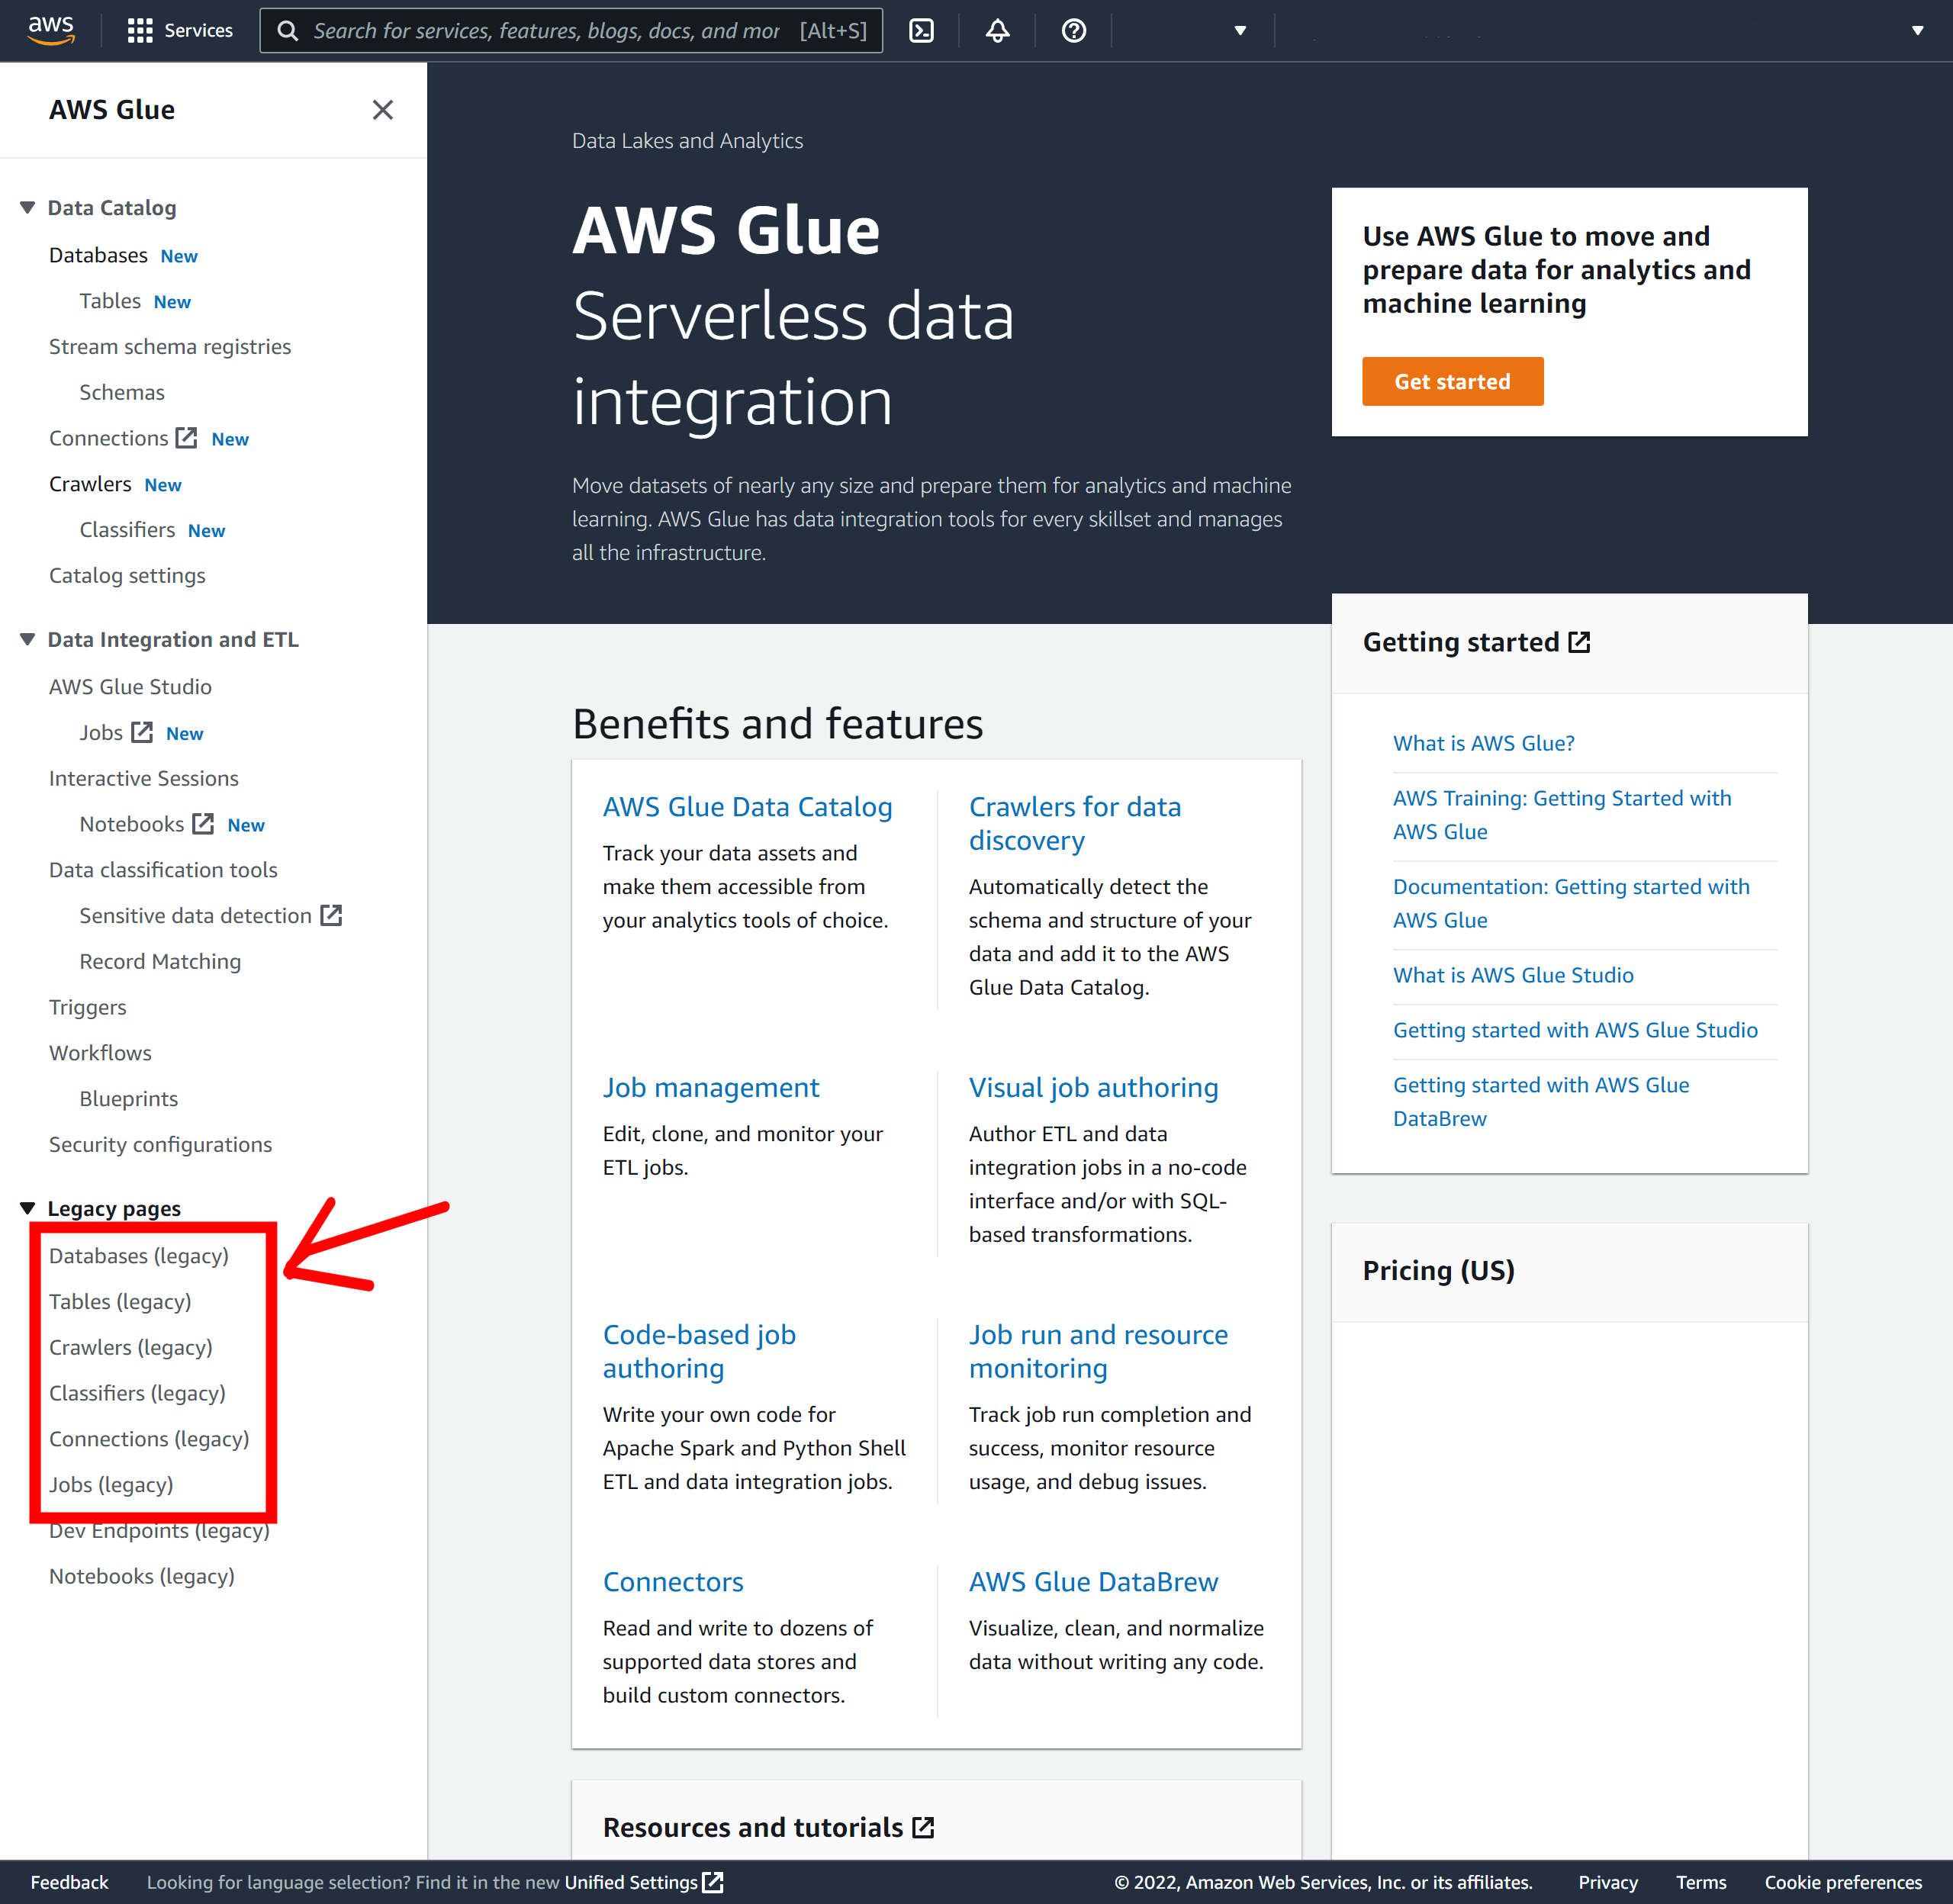
Task: Open AWS Glue Studio in sidebar
Action: click(x=130, y=687)
